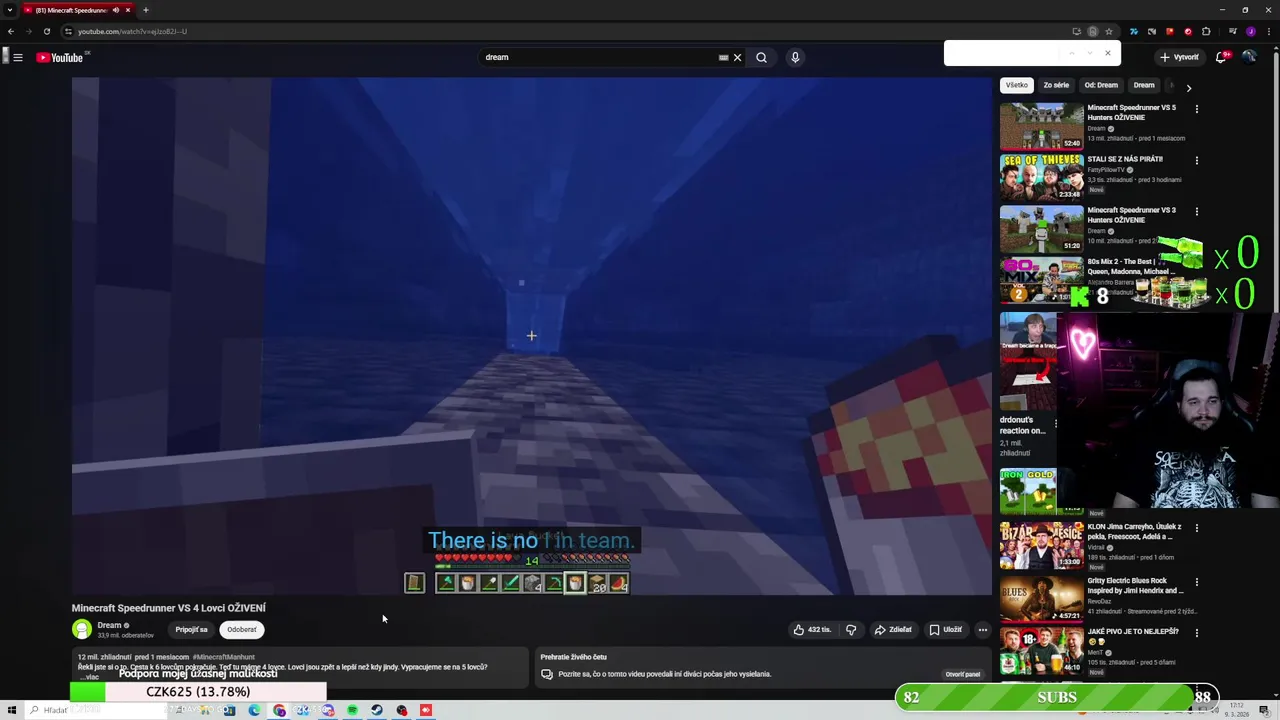Open options for Speedrunner VS 5 Hunters video
Image resolution: width=1280 pixels, height=720 pixels.
pyautogui.click(x=1197, y=109)
